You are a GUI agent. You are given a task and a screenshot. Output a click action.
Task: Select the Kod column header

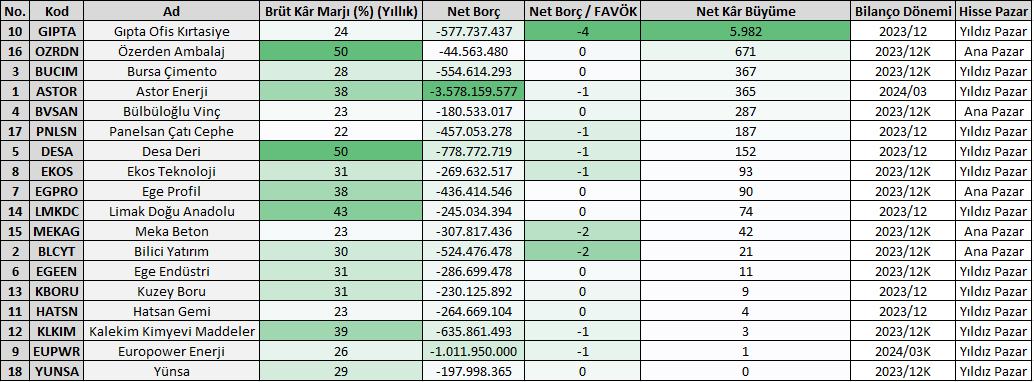57,11
